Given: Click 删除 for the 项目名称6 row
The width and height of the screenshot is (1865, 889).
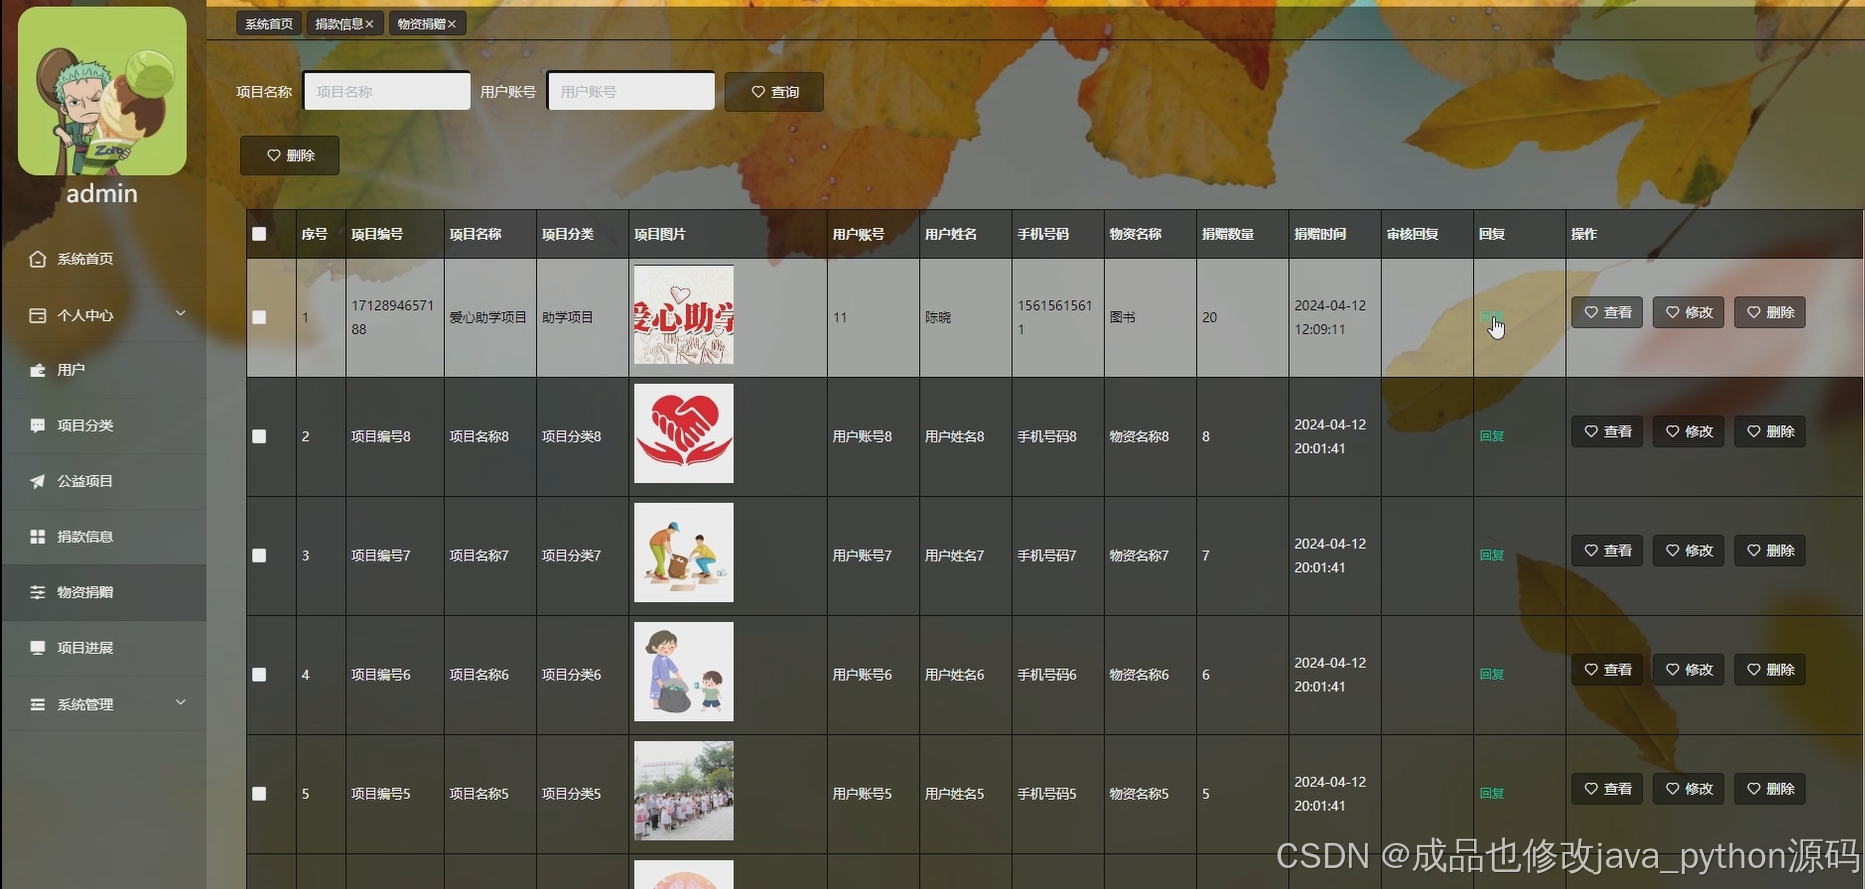Looking at the screenshot, I should tap(1770, 669).
